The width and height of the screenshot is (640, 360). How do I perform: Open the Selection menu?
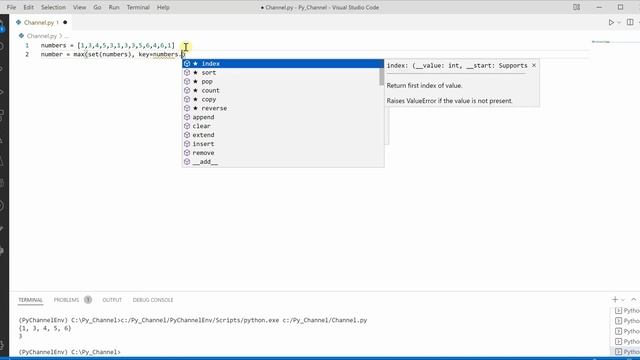[x=53, y=7]
